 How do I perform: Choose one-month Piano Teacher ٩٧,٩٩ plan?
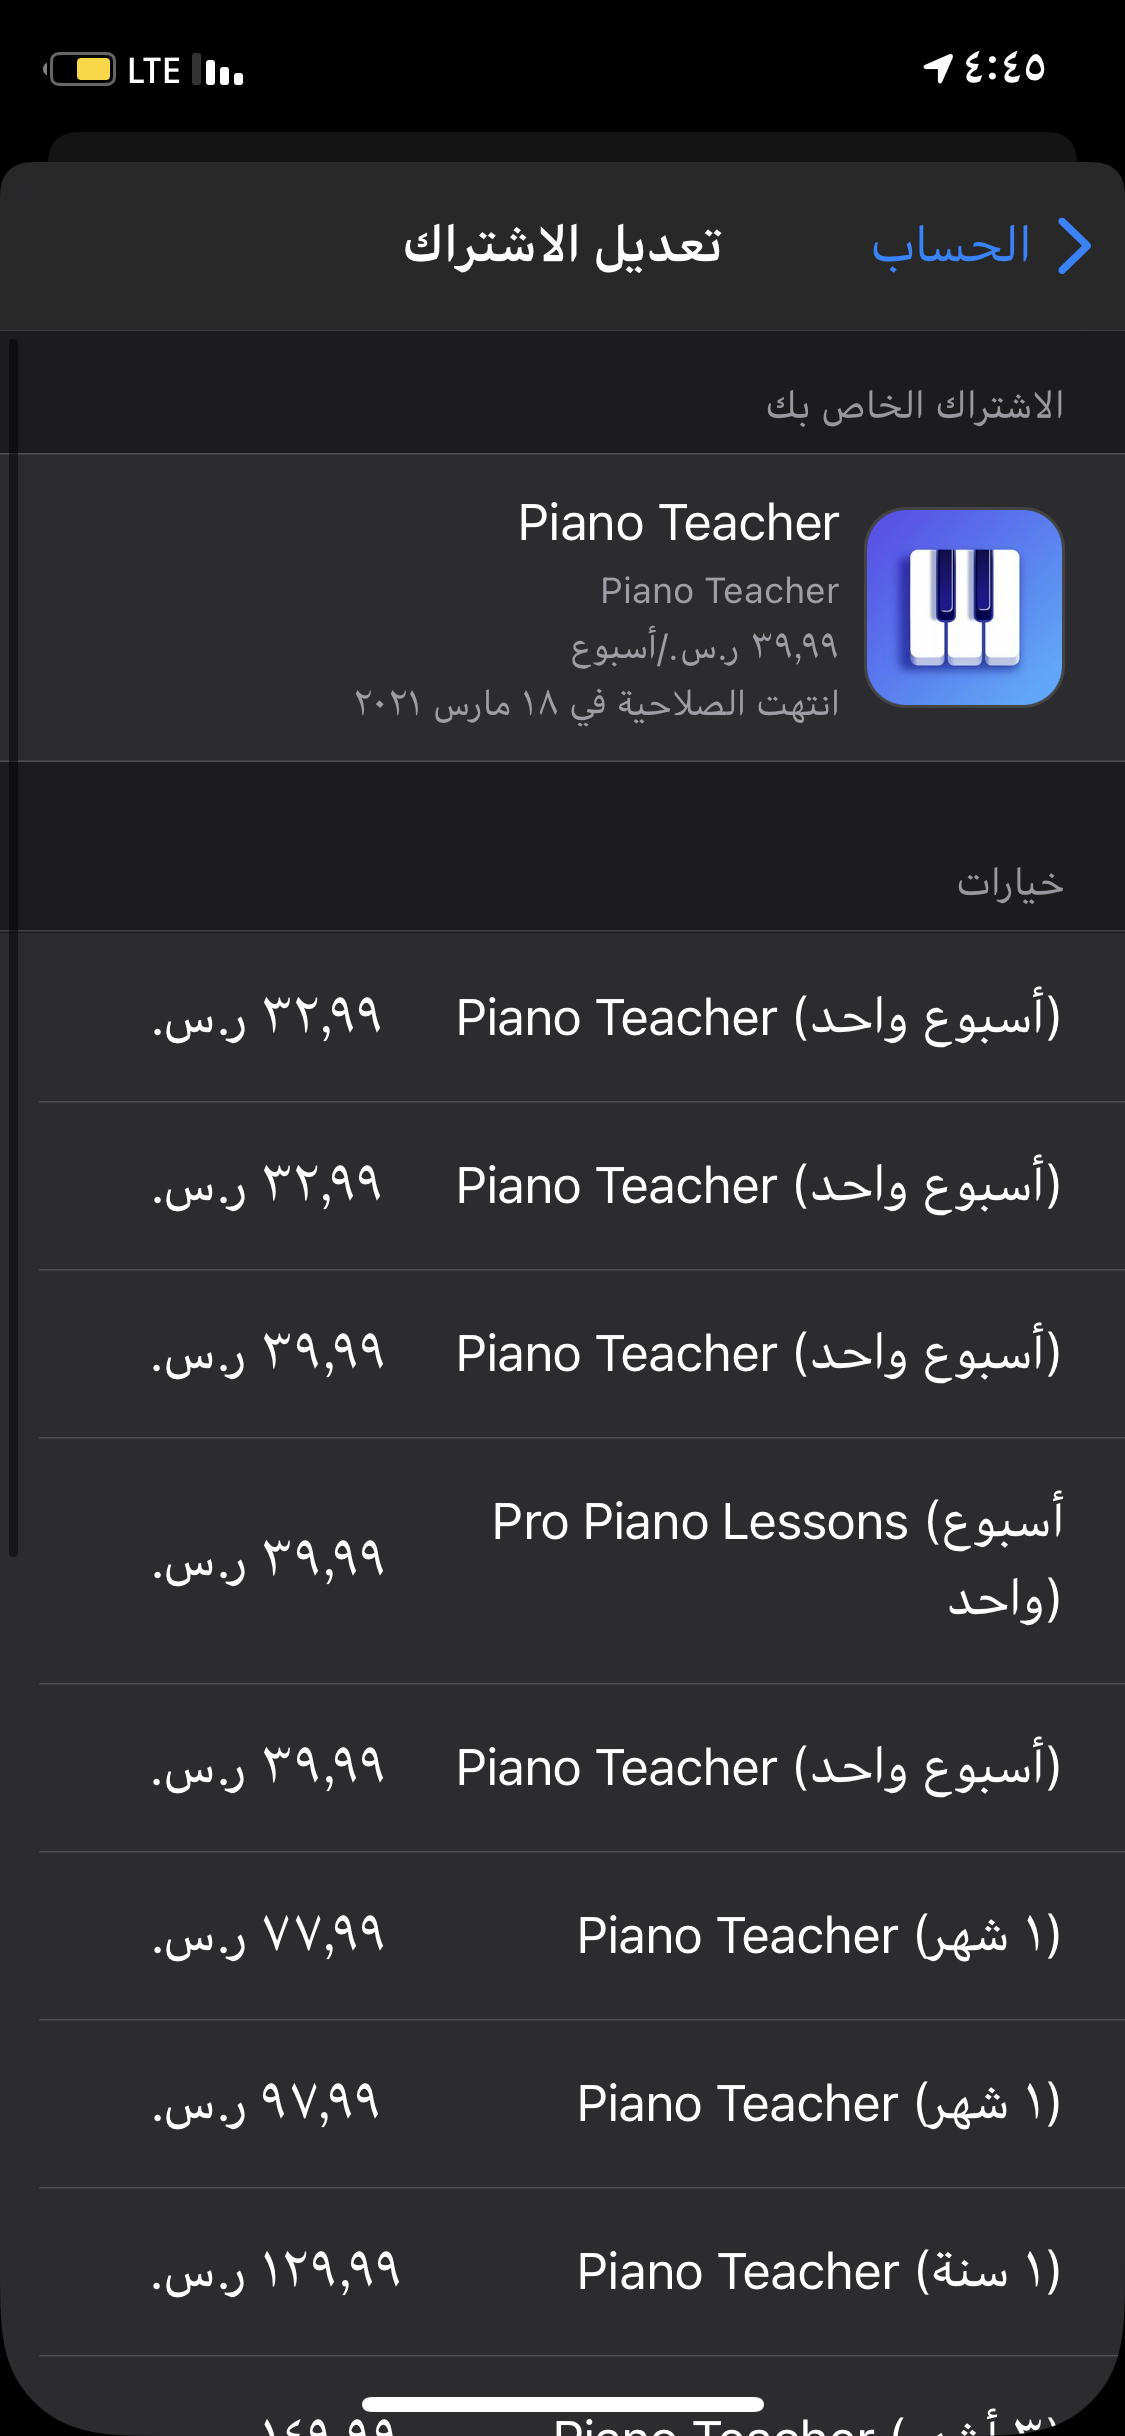[582, 2104]
